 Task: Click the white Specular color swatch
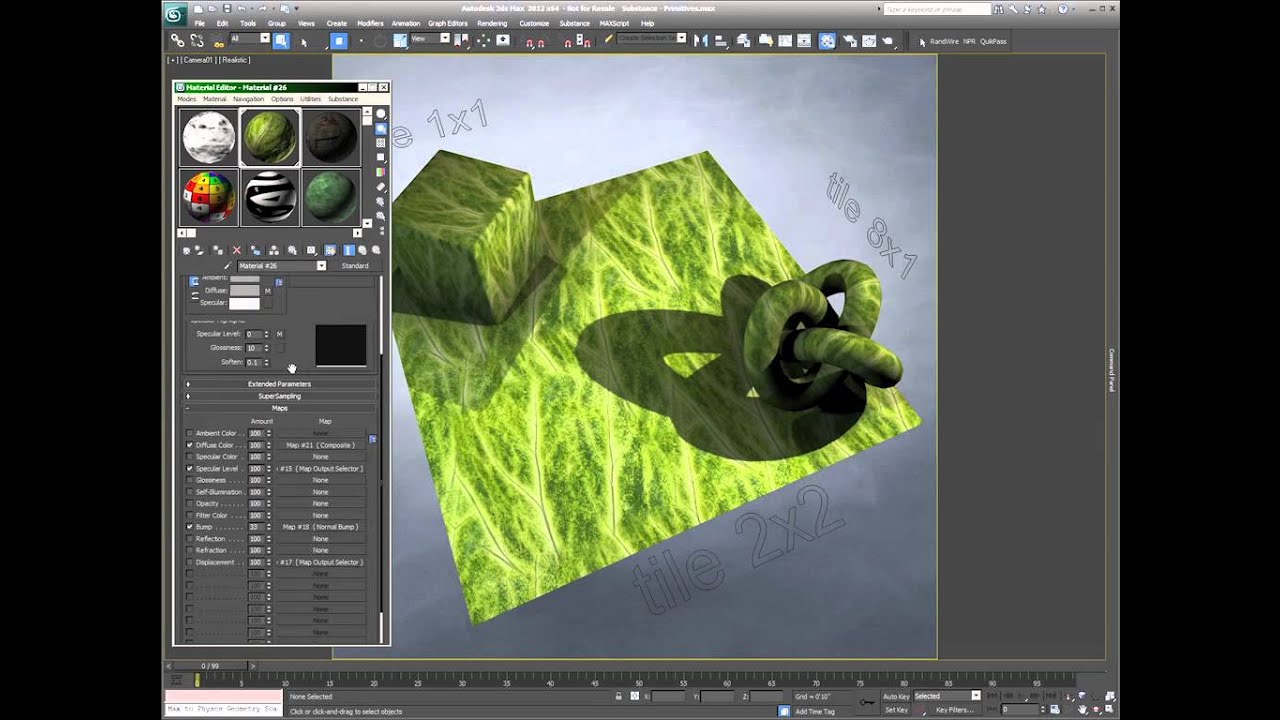point(245,303)
